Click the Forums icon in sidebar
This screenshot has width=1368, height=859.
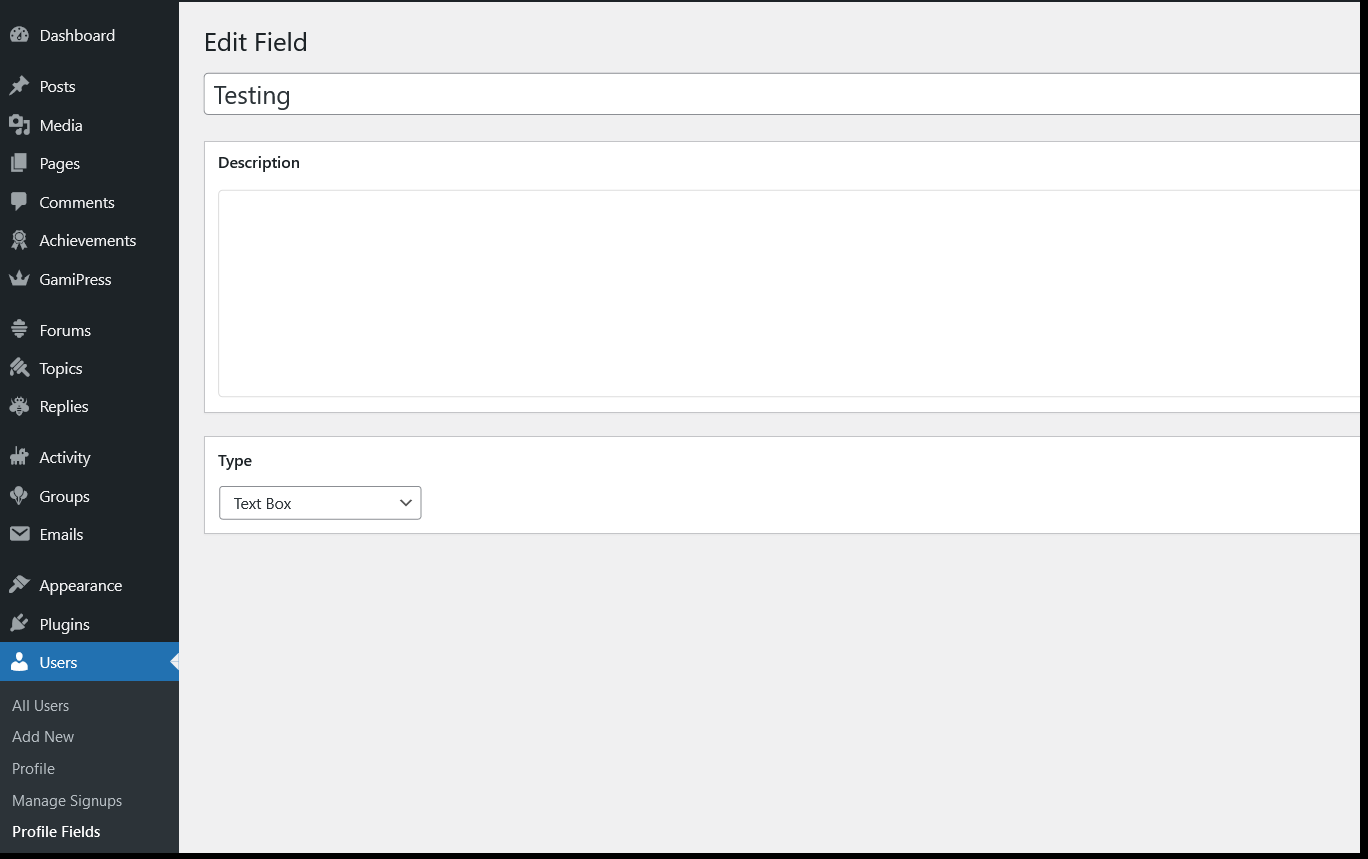point(19,330)
